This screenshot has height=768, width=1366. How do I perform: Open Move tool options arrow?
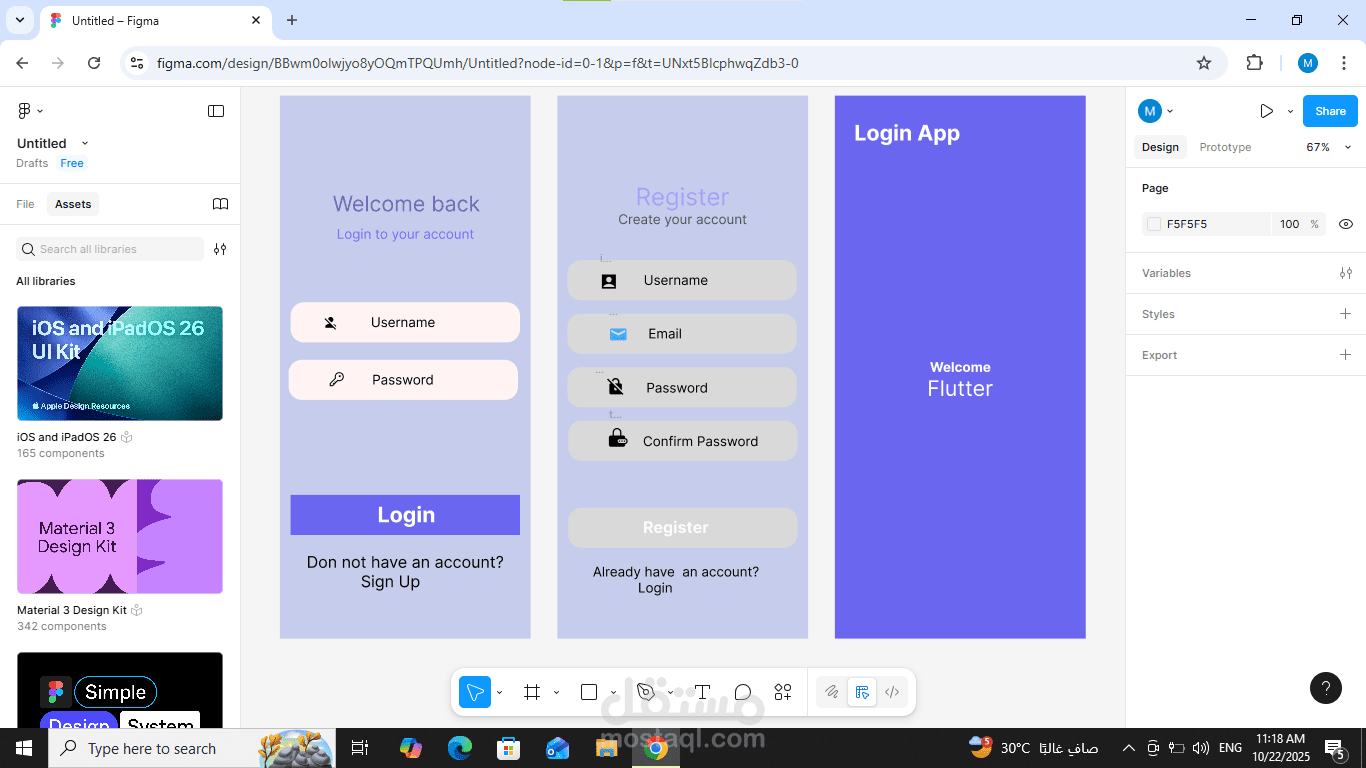[x=499, y=692]
